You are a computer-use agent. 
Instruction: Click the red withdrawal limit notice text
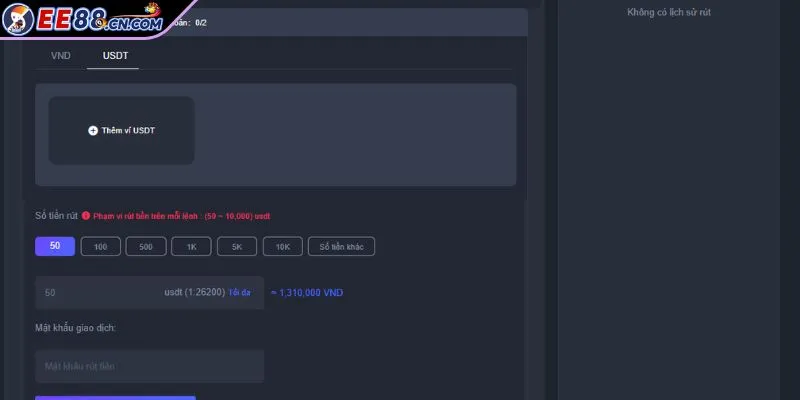182,216
